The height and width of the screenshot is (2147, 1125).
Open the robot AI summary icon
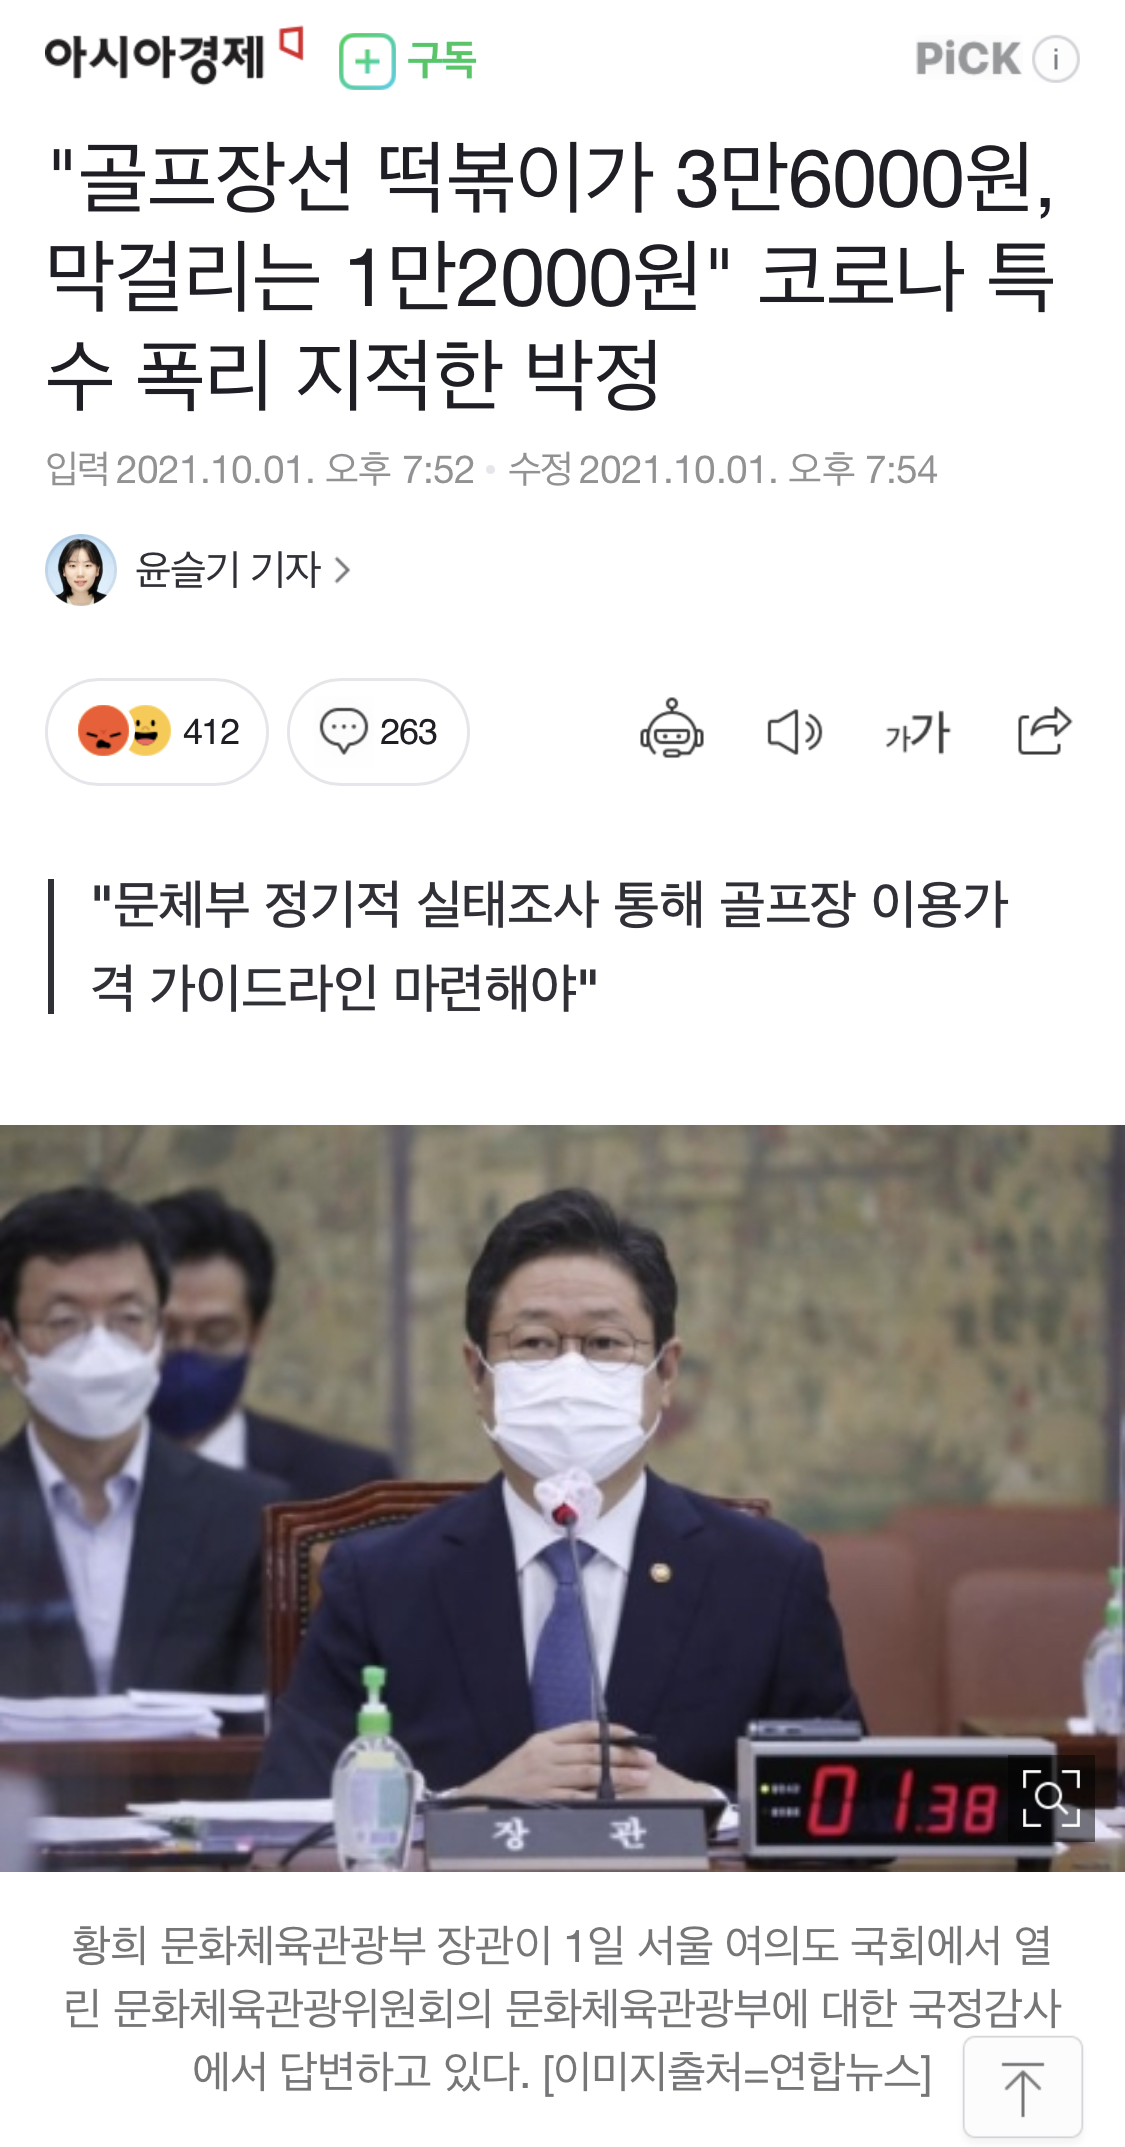pyautogui.click(x=671, y=731)
